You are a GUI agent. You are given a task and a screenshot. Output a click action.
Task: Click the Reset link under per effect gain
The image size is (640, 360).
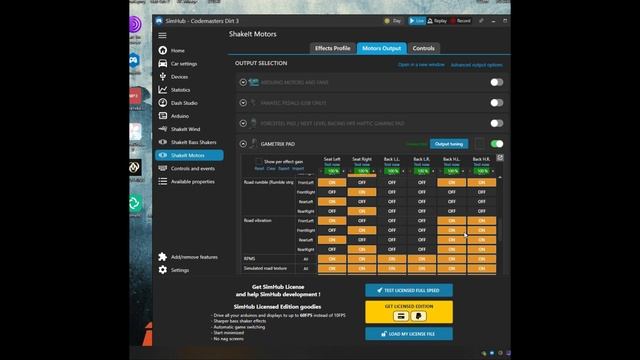tap(259, 168)
